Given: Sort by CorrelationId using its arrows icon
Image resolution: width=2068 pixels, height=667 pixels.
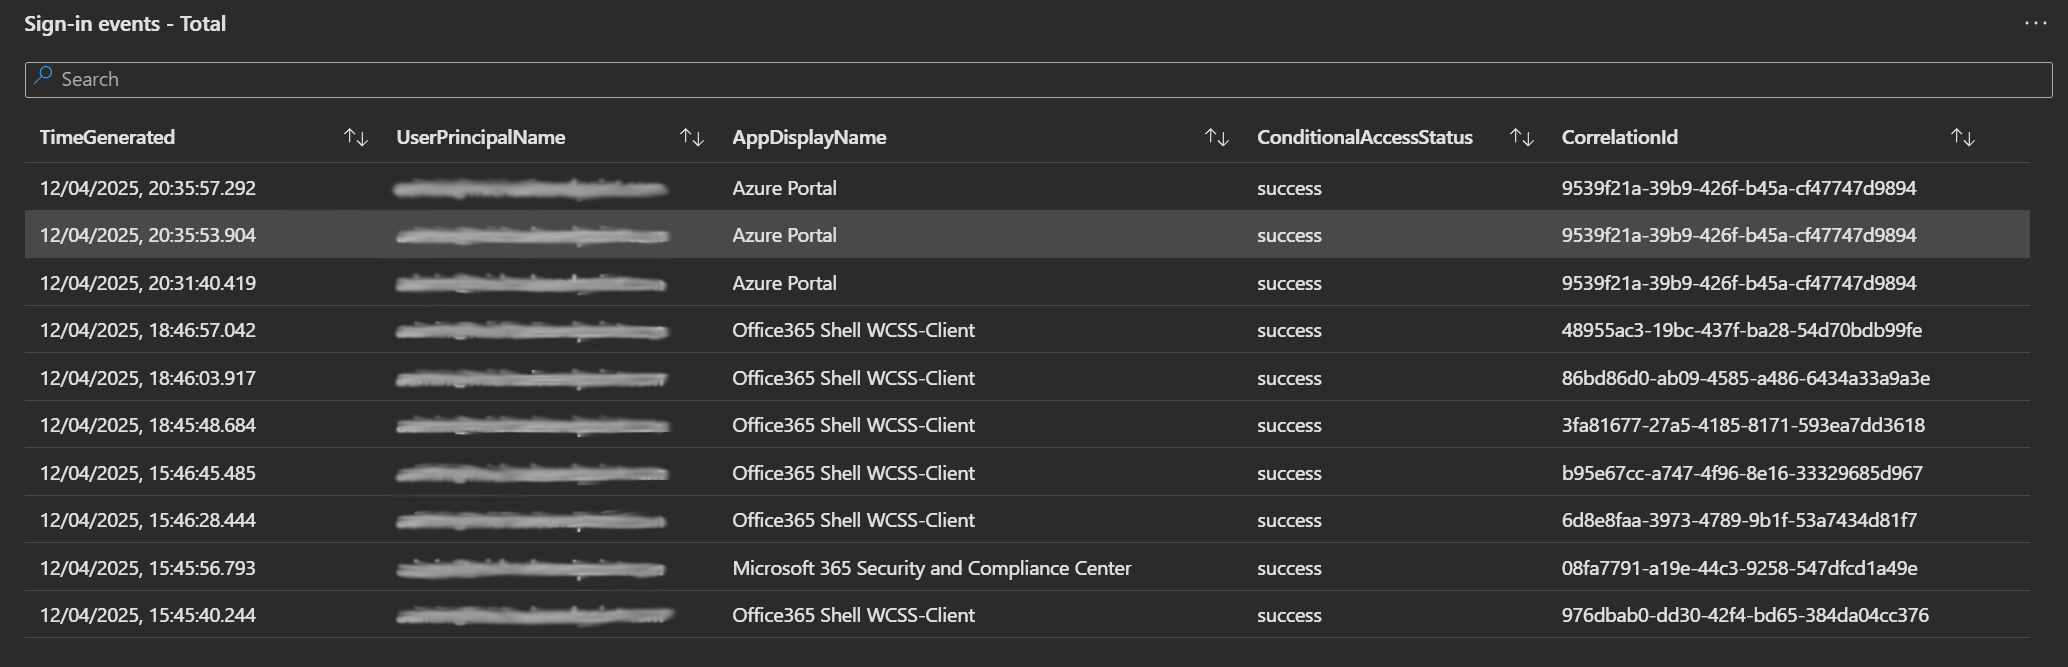Looking at the screenshot, I should (1963, 137).
